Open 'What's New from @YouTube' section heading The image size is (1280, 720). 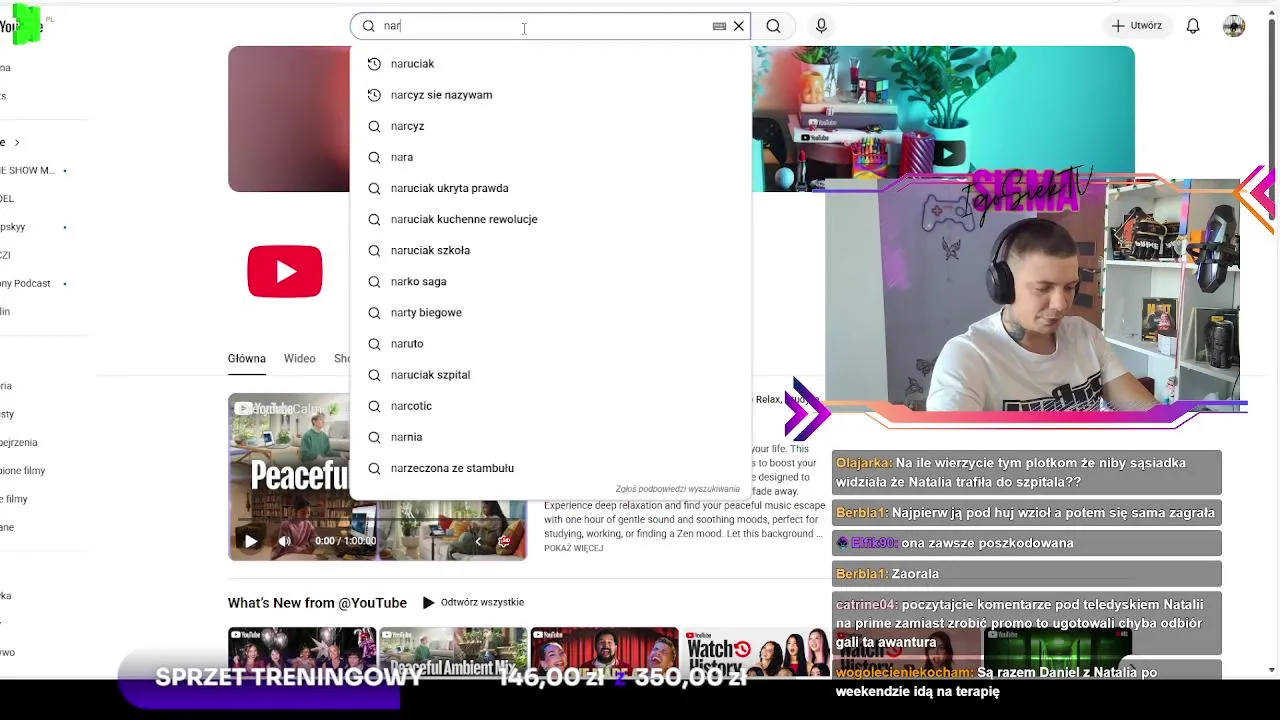[317, 603]
